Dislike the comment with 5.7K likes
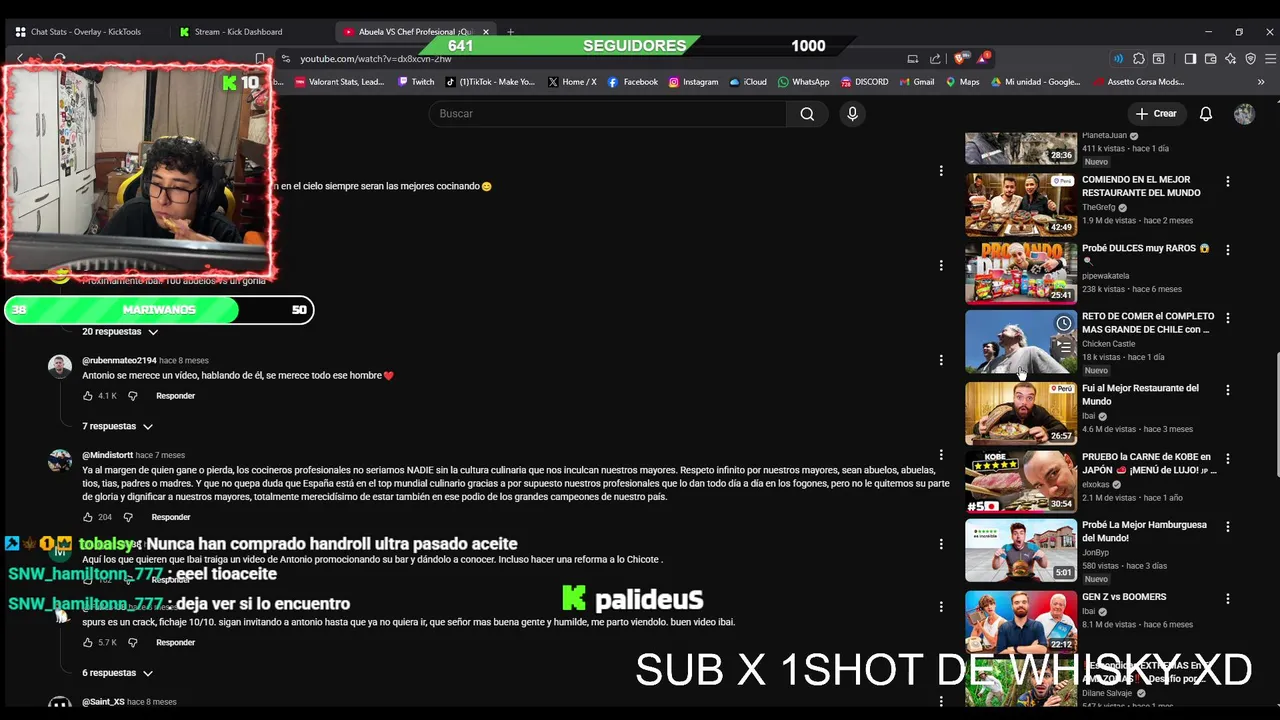This screenshot has height=720, width=1280. (x=132, y=642)
